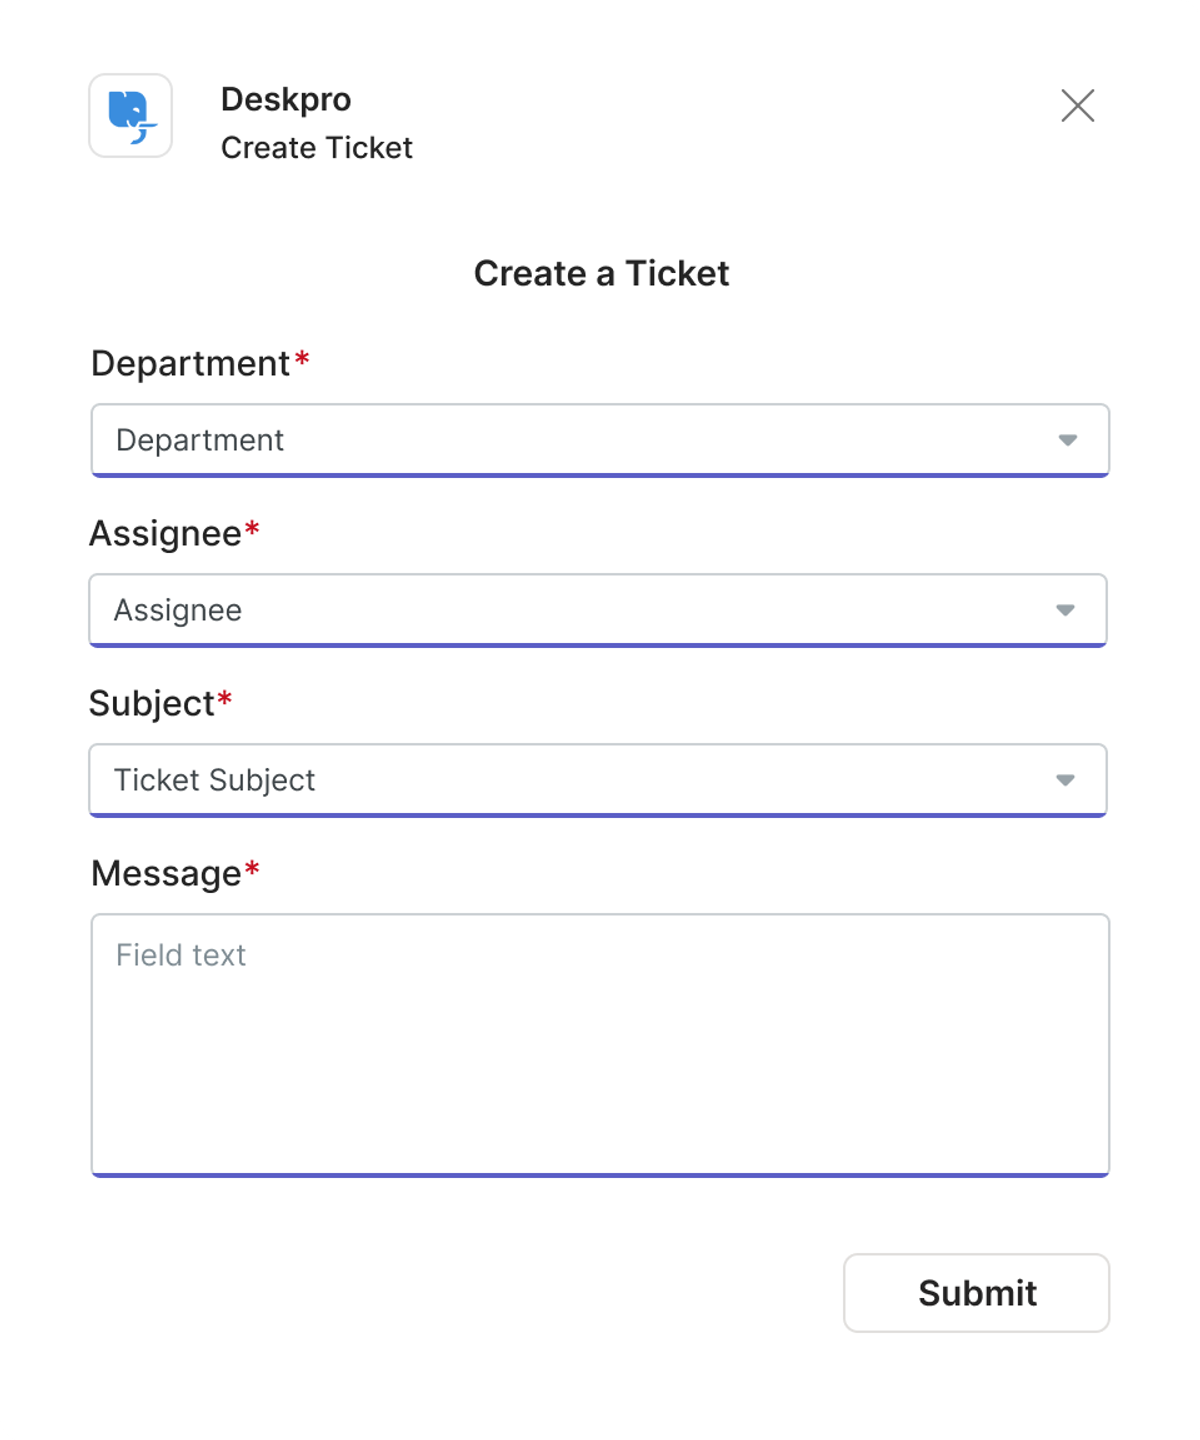Viewport: 1200px width, 1440px height.
Task: Click the "Create a Ticket" heading
Action: (601, 273)
